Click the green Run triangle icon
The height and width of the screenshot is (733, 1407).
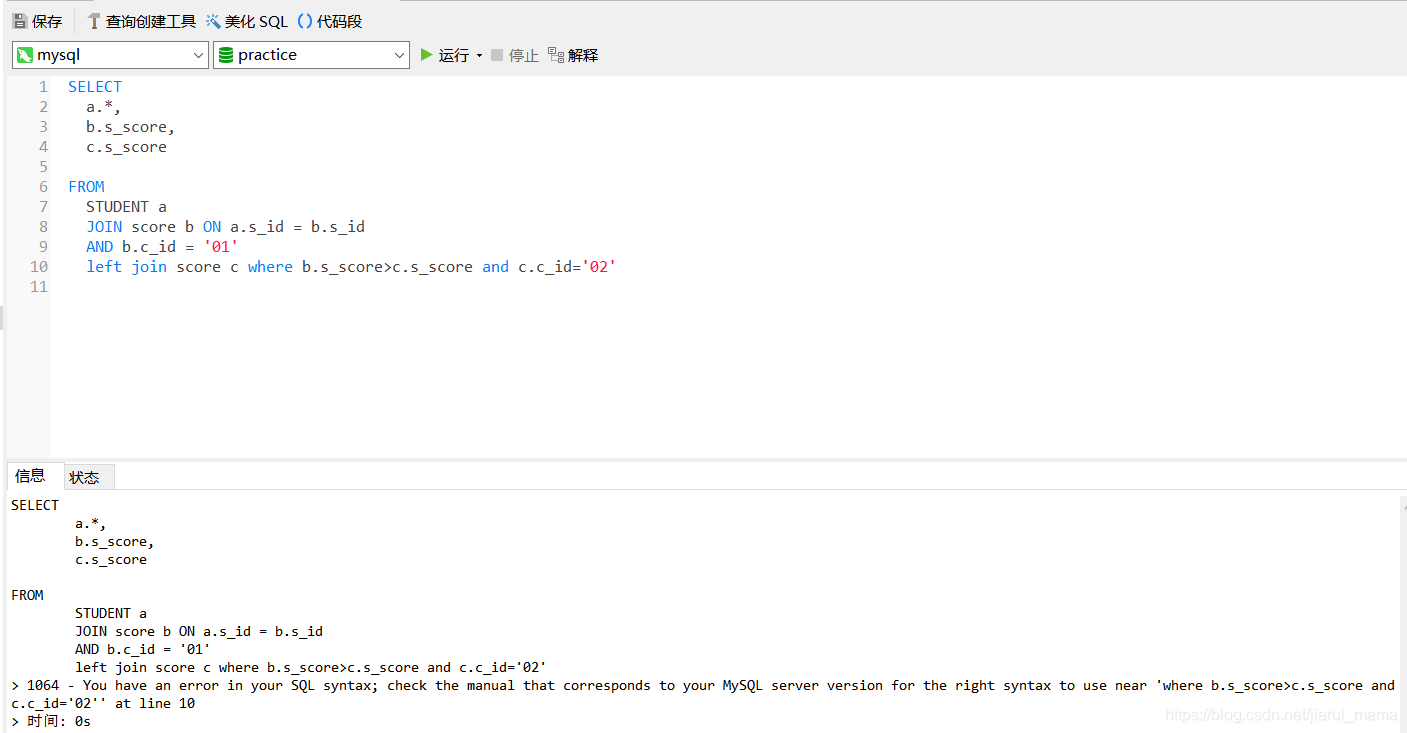click(x=427, y=55)
